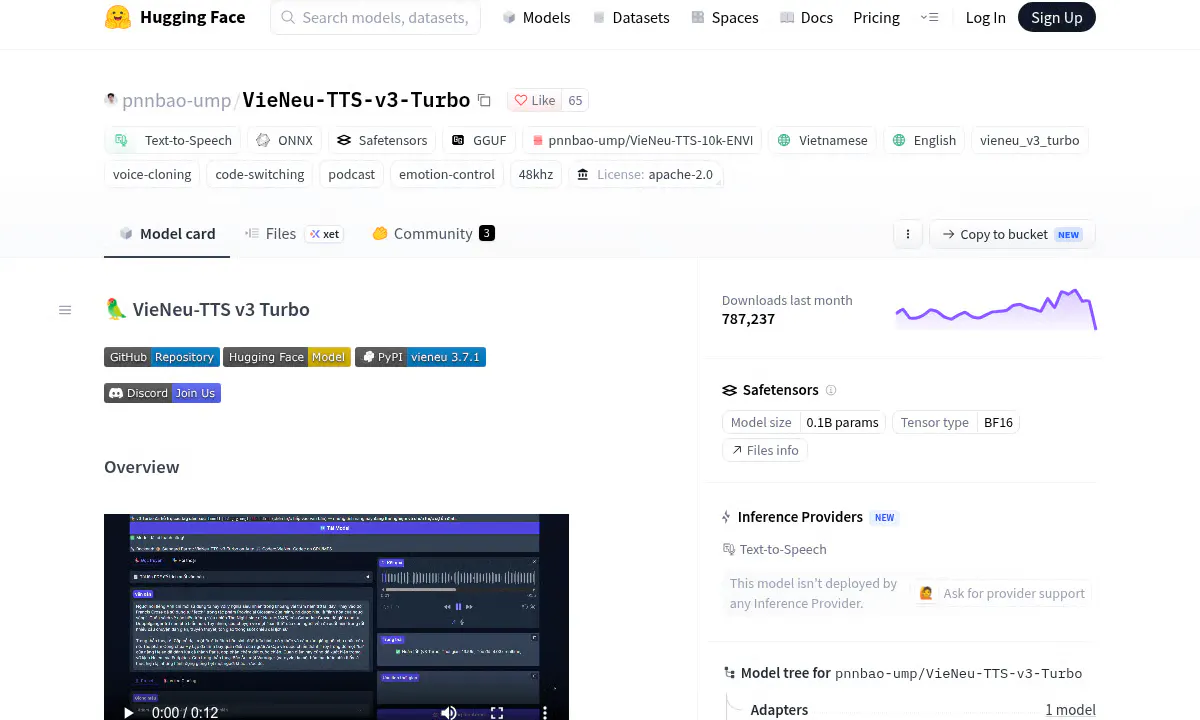The width and height of the screenshot is (1200, 720).
Task: Click the Sign Up button
Action: click(1057, 17)
